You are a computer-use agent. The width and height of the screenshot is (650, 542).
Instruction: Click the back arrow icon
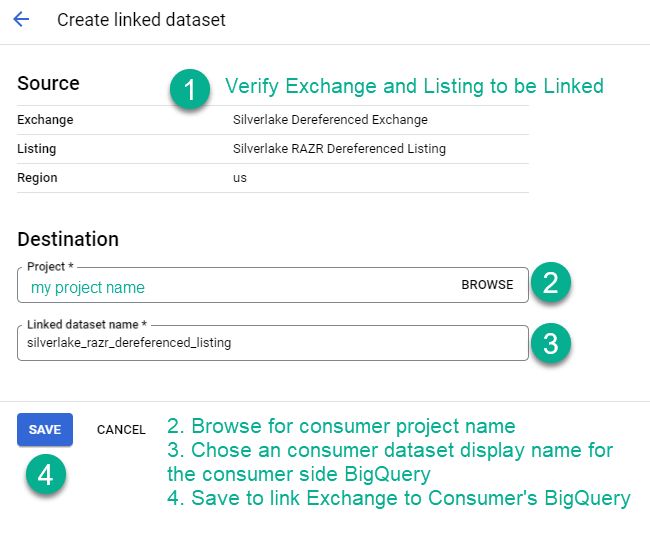21,20
